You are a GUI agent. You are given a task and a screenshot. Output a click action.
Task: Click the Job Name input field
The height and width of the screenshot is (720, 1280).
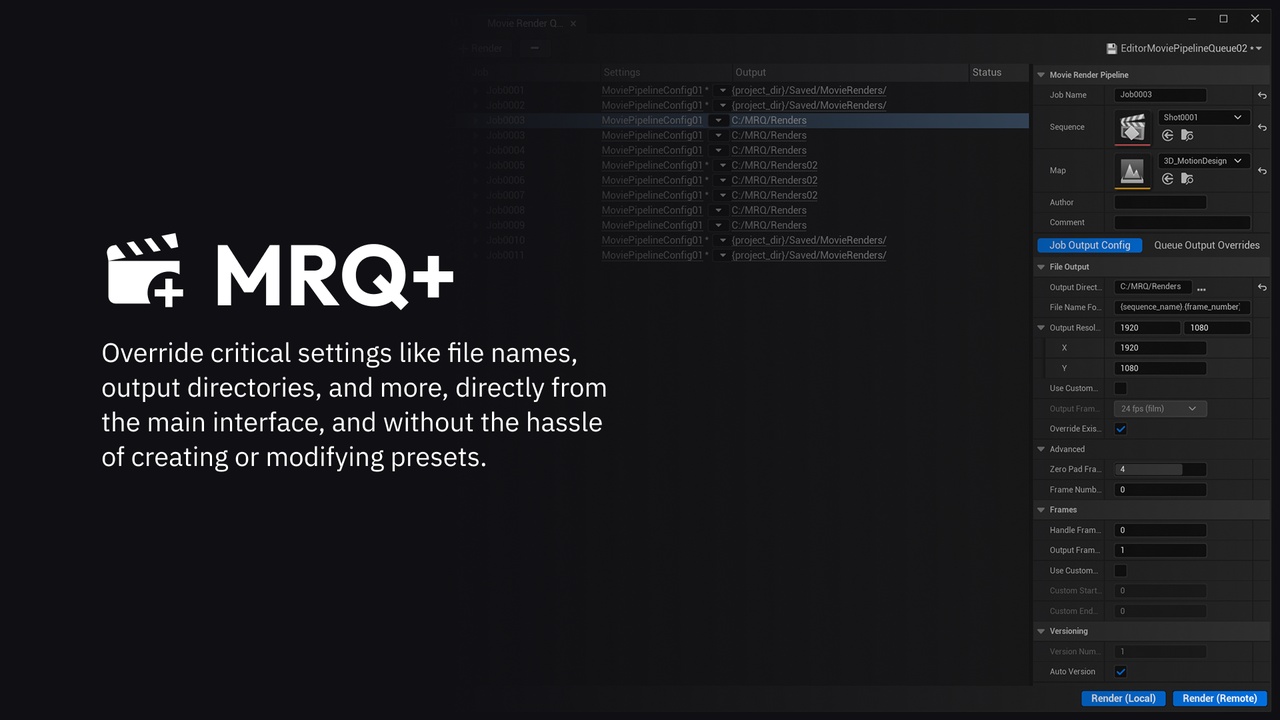(x=1160, y=95)
